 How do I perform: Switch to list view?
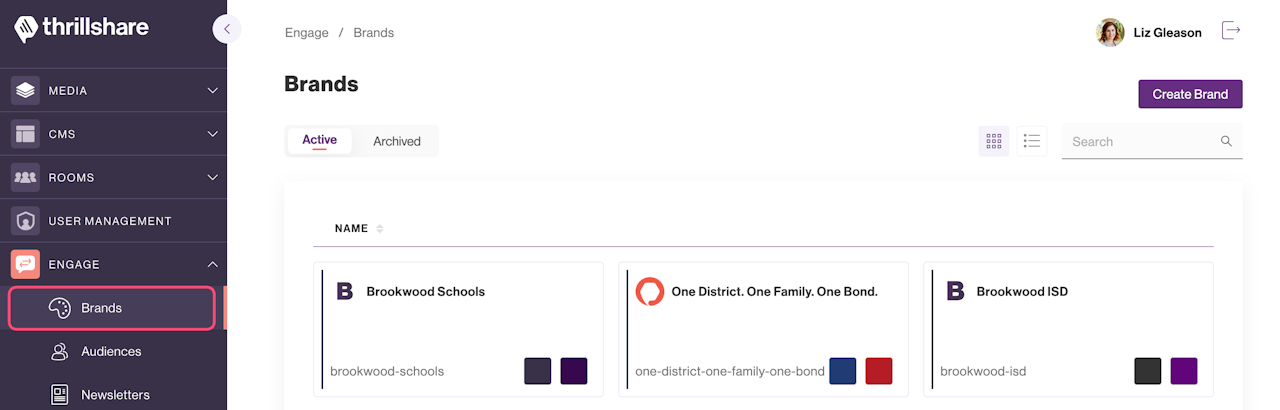coord(1032,141)
